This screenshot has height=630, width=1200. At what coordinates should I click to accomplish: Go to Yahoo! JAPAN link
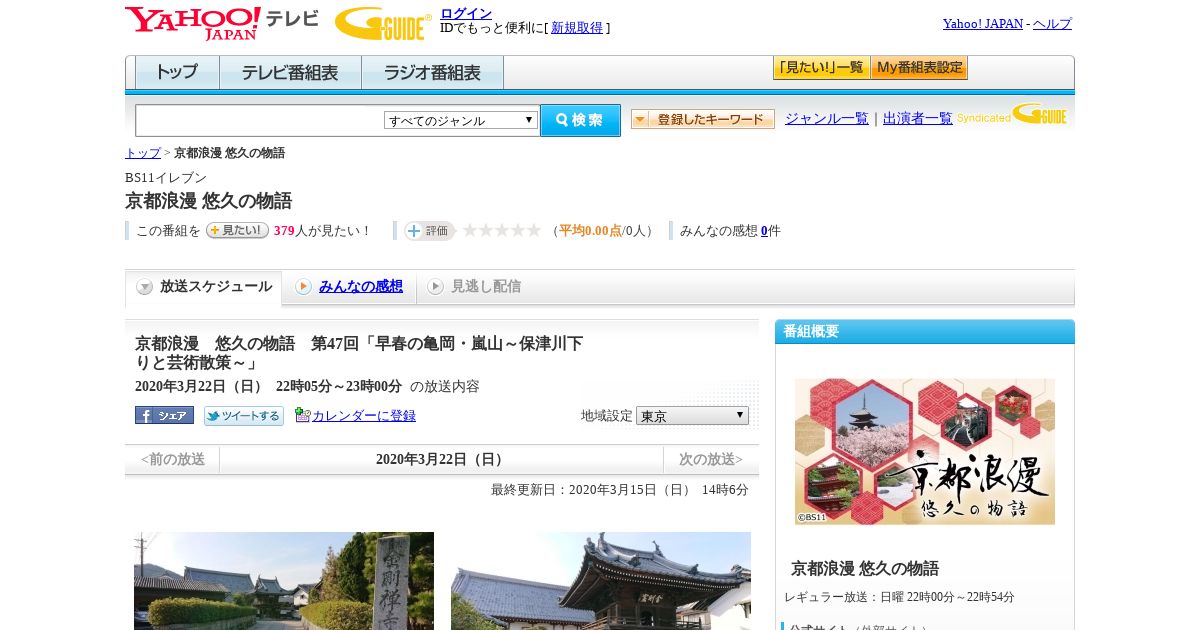983,24
